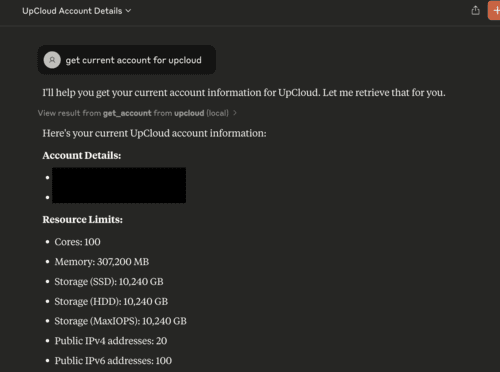This screenshot has width=500, height=372.
Task: Click the arrow after the (local) label
Action: pyautogui.click(x=235, y=113)
